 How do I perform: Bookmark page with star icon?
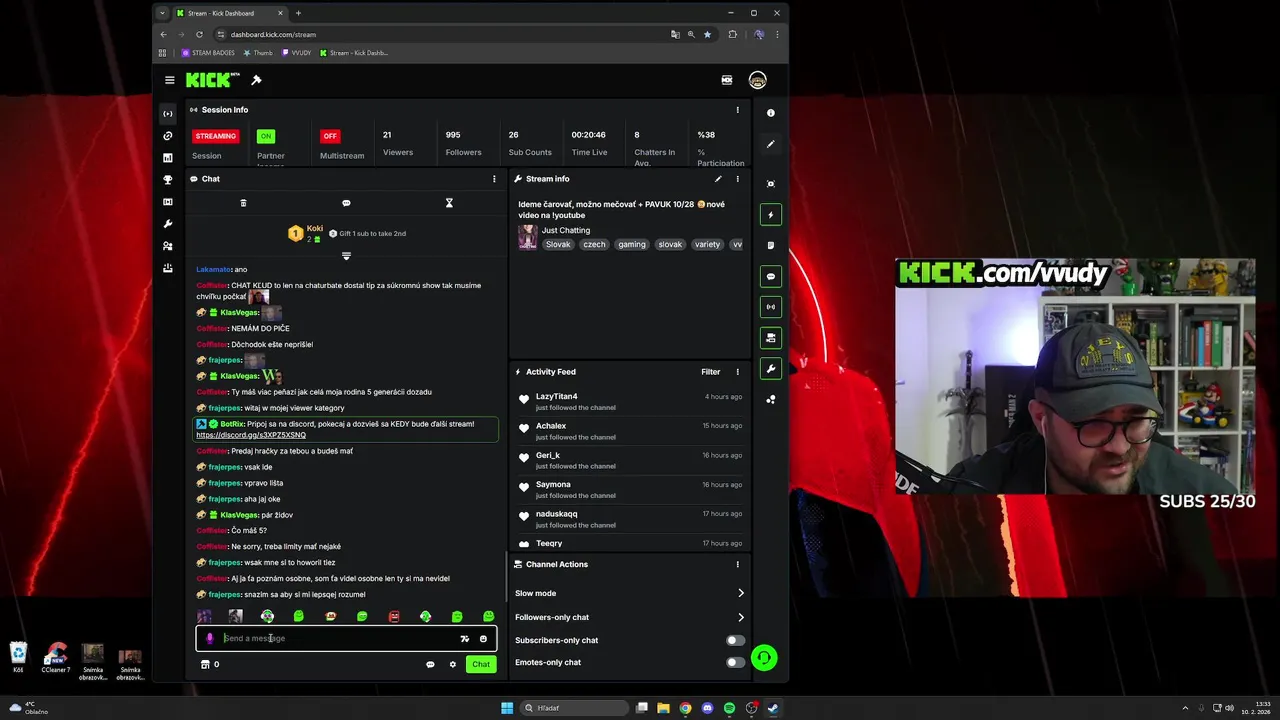click(707, 34)
